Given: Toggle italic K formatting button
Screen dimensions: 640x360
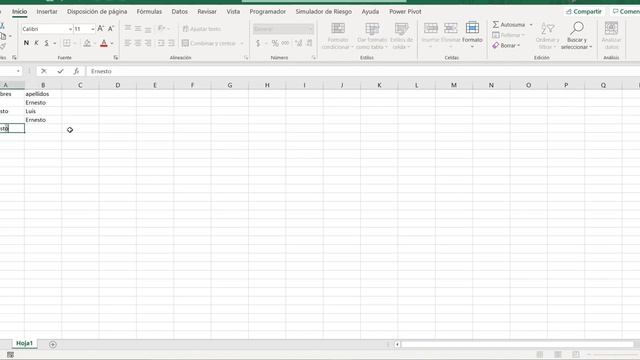Looking at the screenshot, I should pyautogui.click(x=36, y=43).
